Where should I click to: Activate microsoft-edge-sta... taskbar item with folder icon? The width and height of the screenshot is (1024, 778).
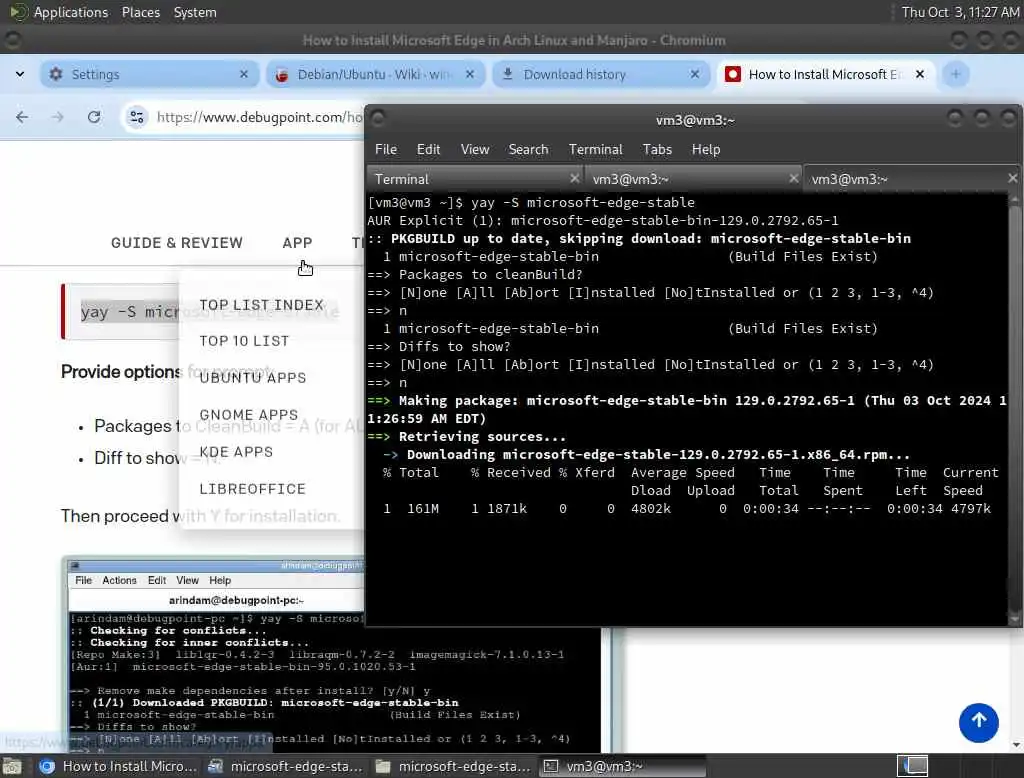click(x=454, y=766)
